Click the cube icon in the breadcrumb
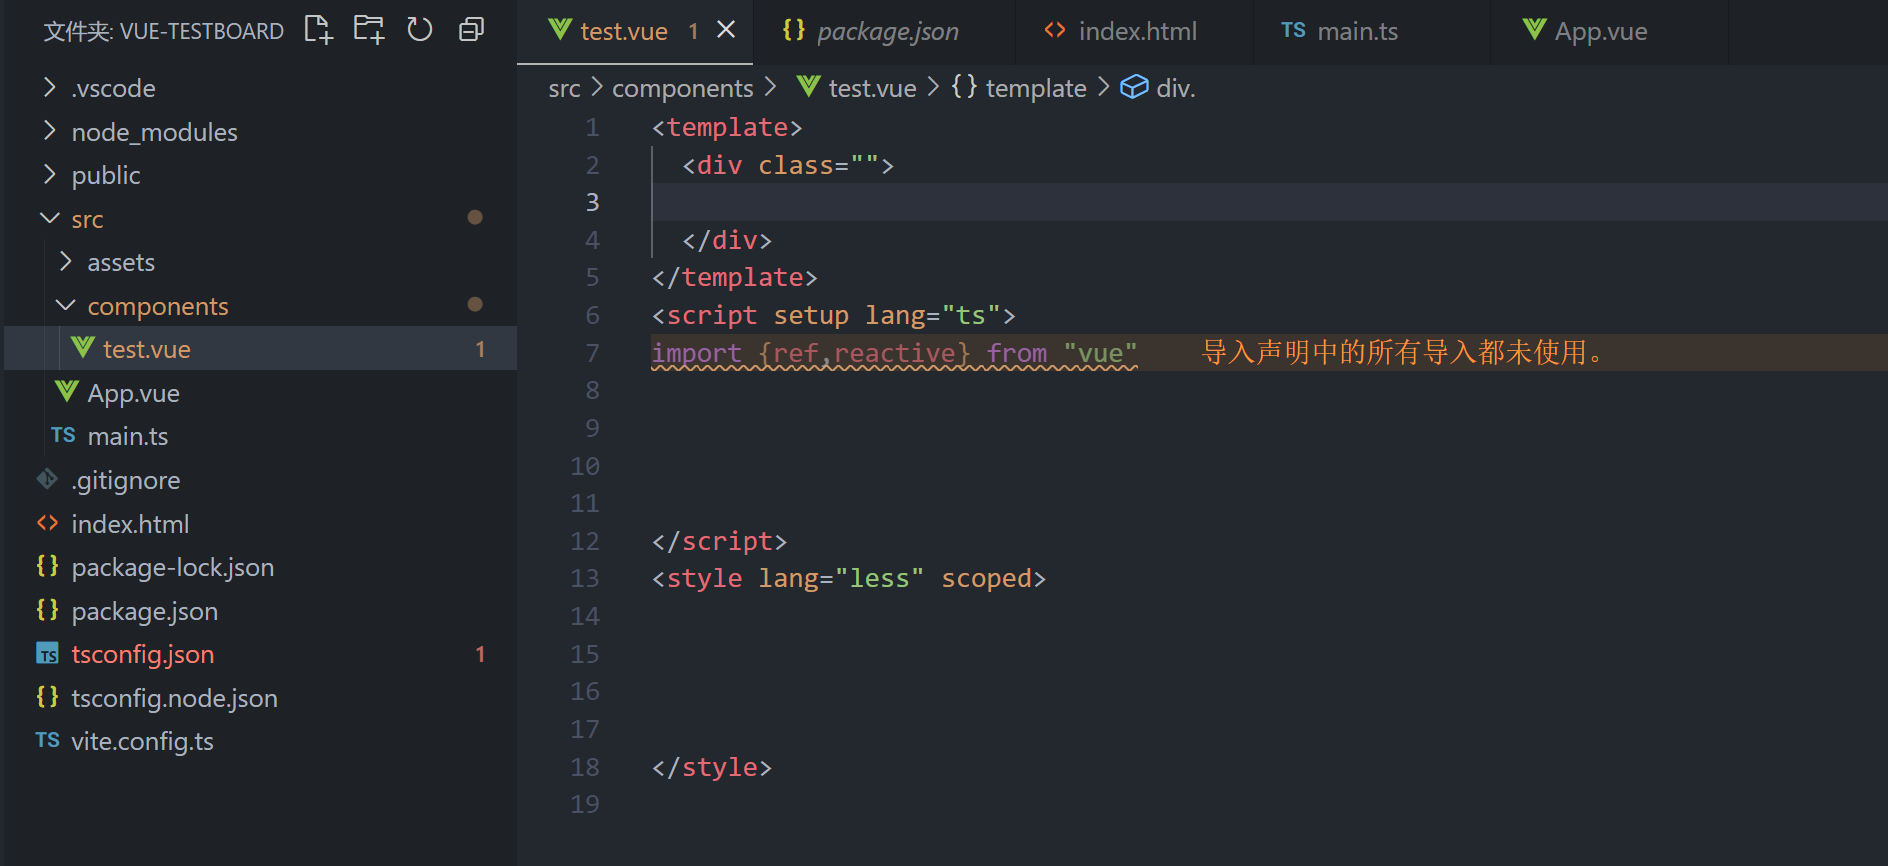This screenshot has height=866, width=1888. [1134, 87]
